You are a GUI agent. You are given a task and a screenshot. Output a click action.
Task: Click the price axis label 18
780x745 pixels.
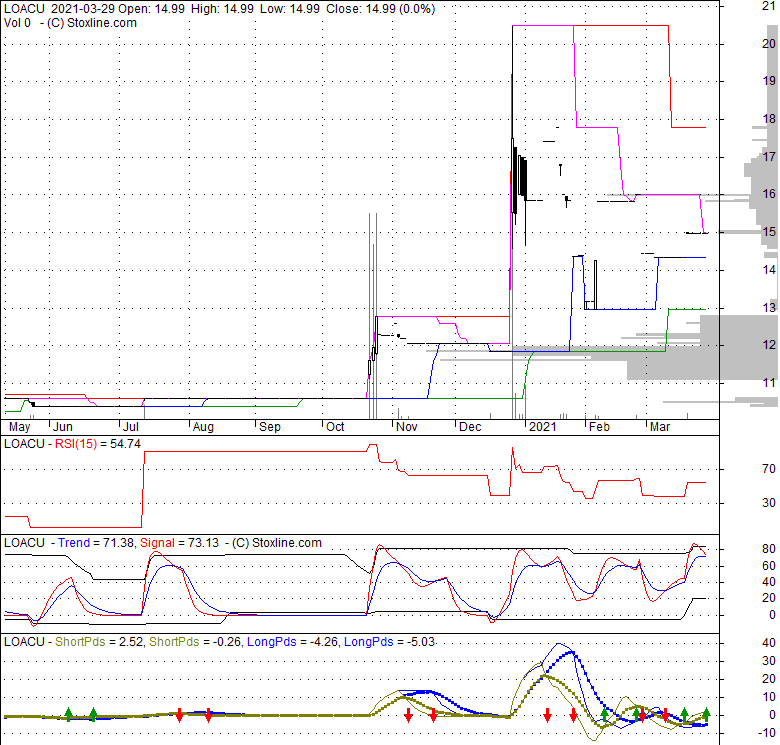click(x=769, y=119)
